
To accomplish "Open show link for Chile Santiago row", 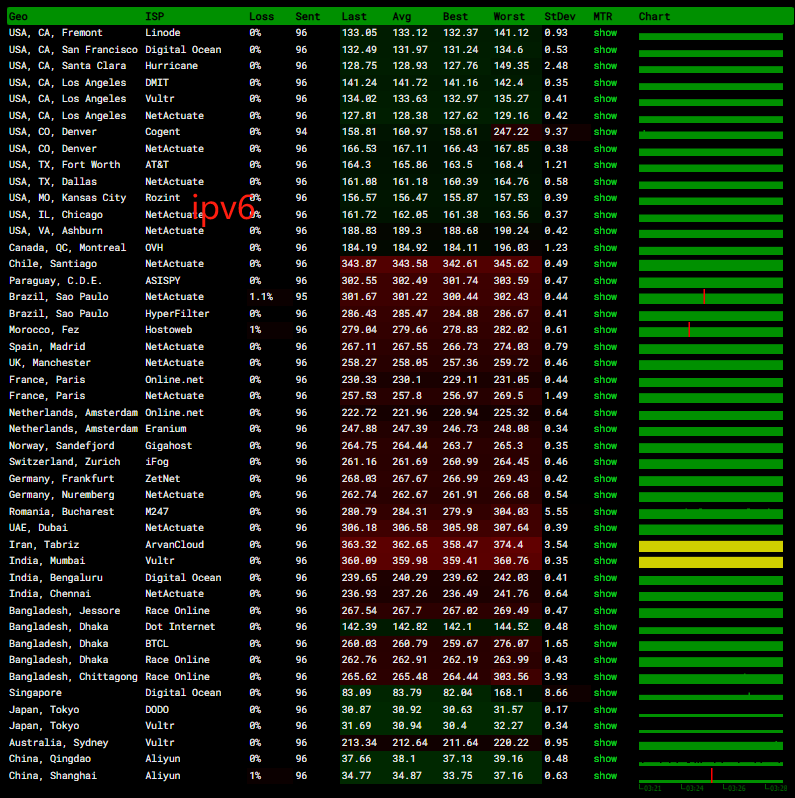I will [605, 264].
